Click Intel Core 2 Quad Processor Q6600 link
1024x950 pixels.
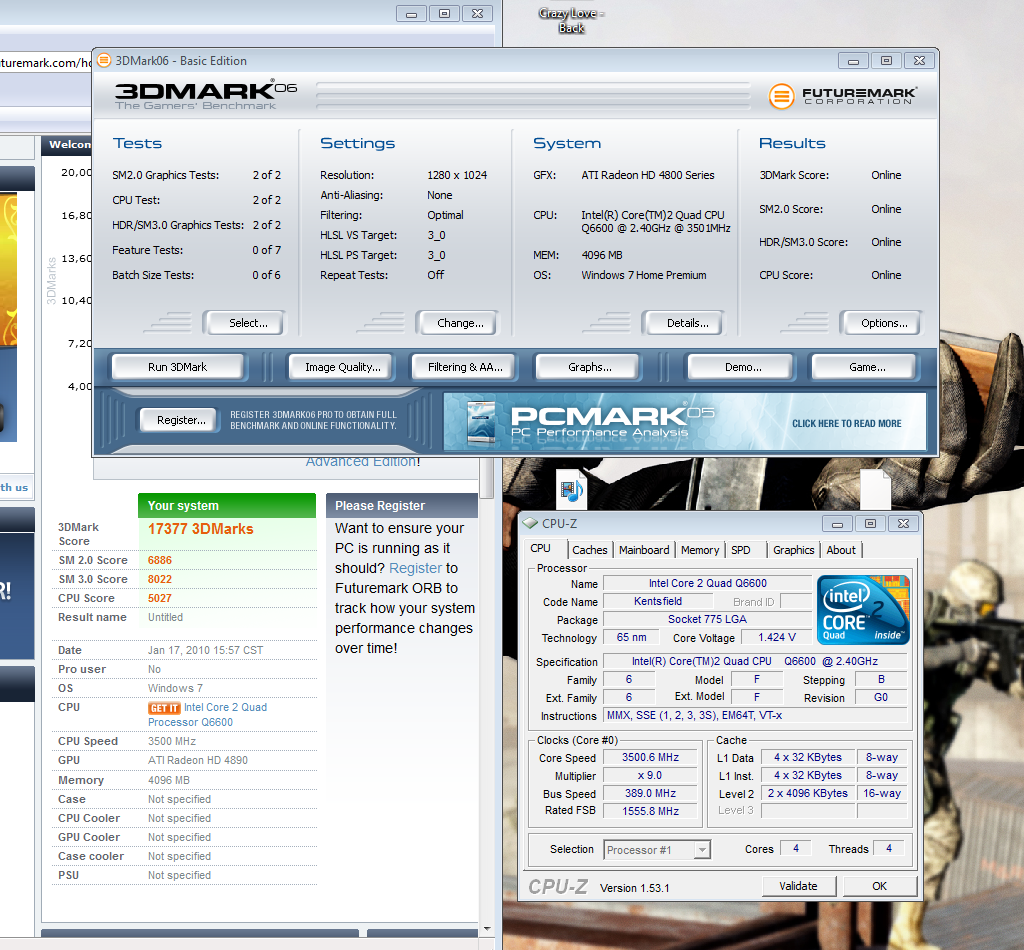[x=208, y=715]
